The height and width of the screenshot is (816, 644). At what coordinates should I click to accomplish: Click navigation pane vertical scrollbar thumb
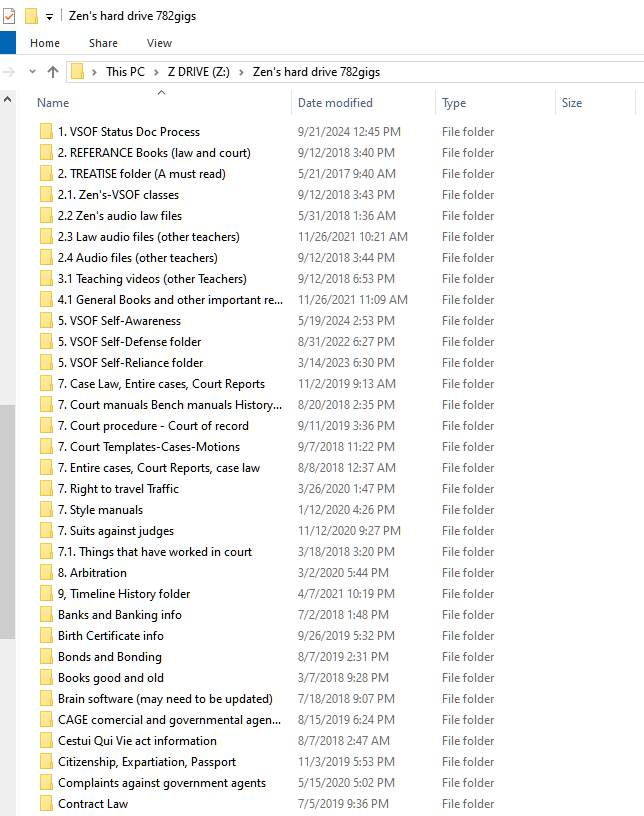pos(7,520)
